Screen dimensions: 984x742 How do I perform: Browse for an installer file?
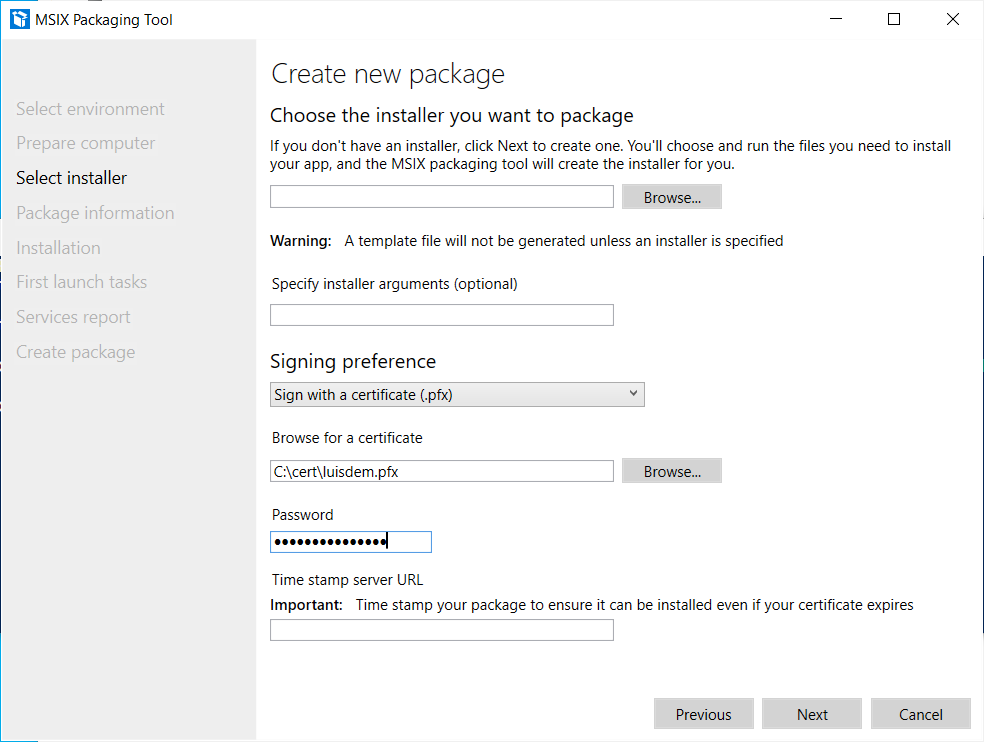point(672,197)
